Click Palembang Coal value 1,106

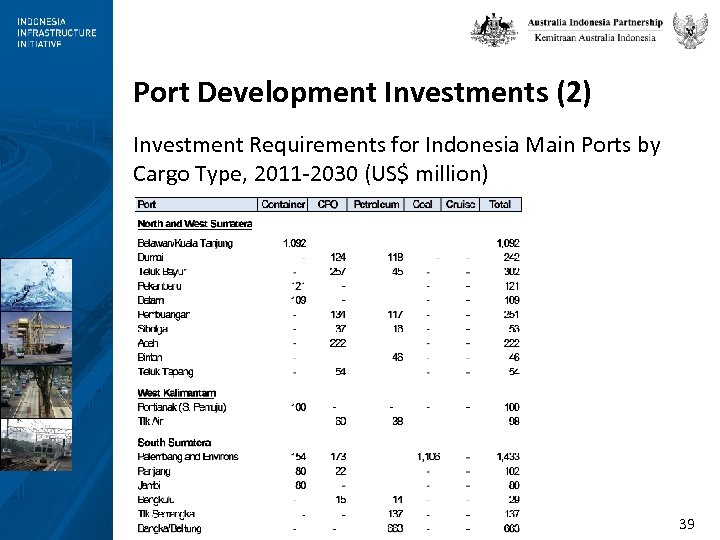tap(429, 456)
